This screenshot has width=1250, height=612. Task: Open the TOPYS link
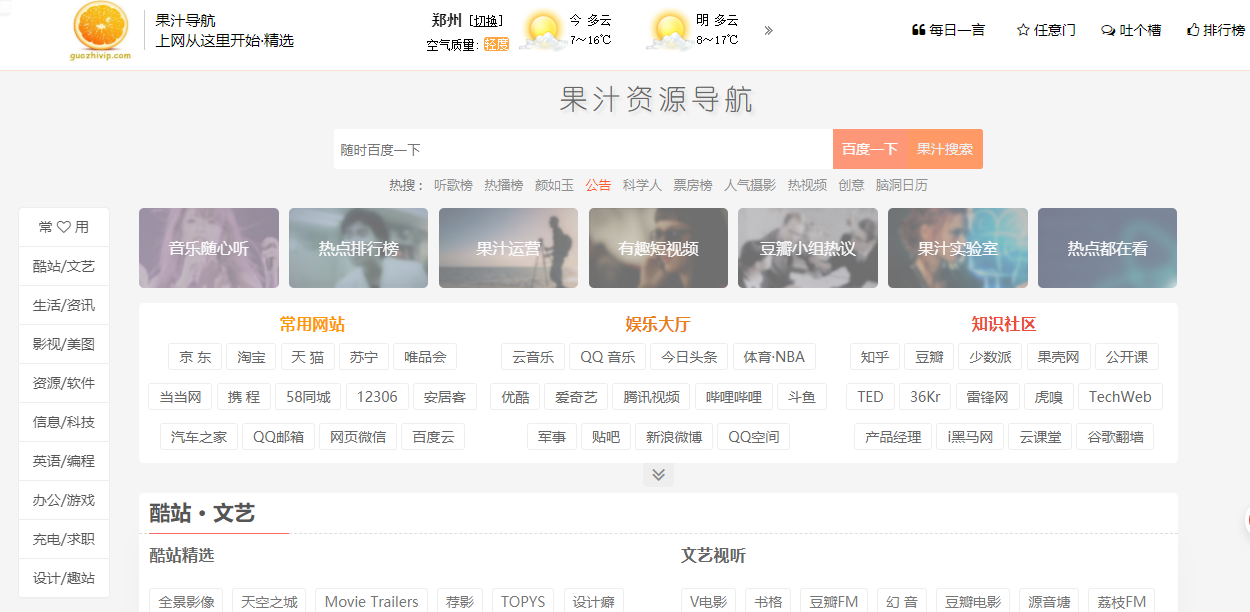[x=523, y=602]
